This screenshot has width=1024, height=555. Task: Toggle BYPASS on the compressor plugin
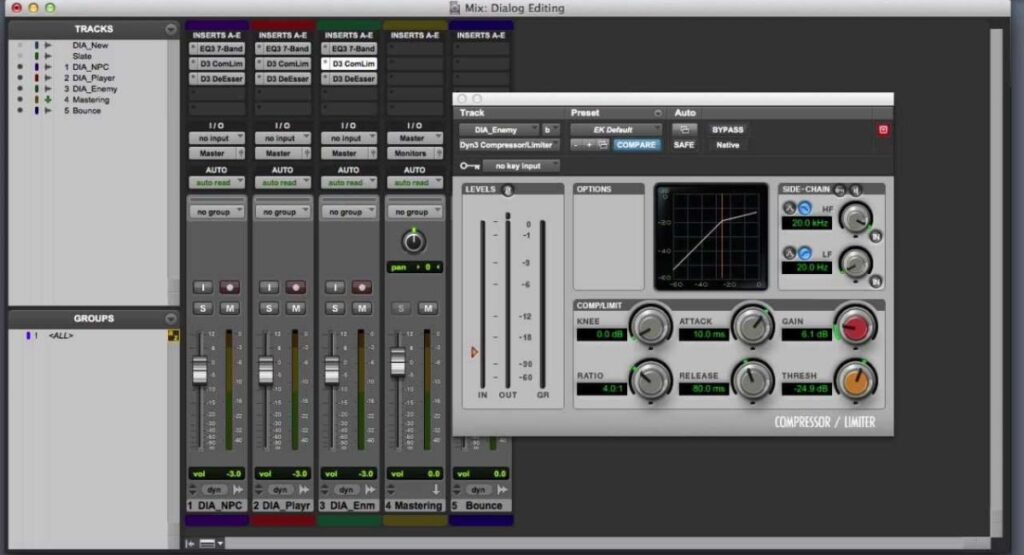[727, 130]
